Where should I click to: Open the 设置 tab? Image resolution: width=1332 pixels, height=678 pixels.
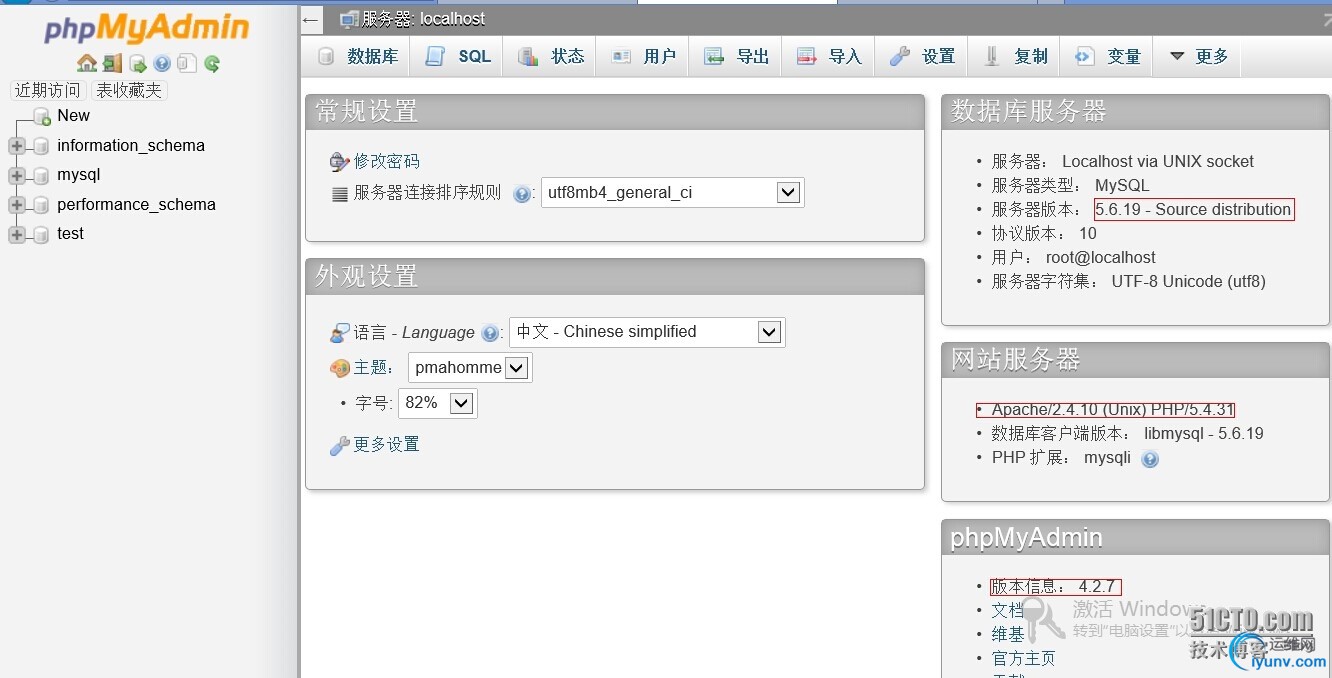point(921,57)
